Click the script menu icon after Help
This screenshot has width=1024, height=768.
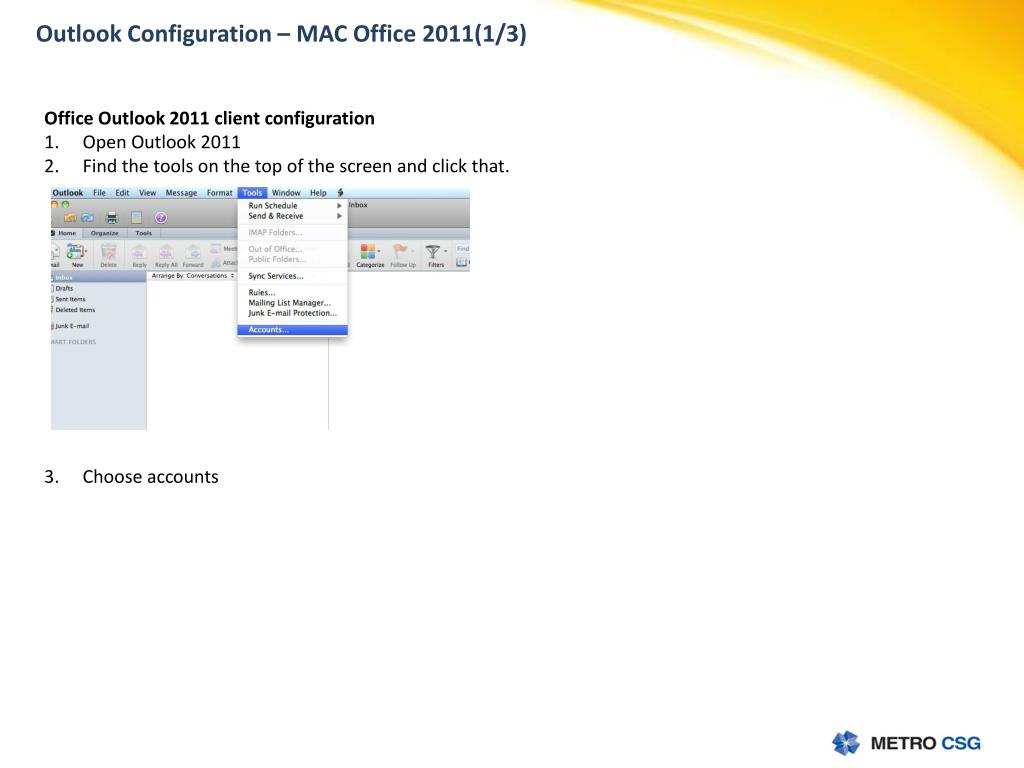[x=340, y=193]
